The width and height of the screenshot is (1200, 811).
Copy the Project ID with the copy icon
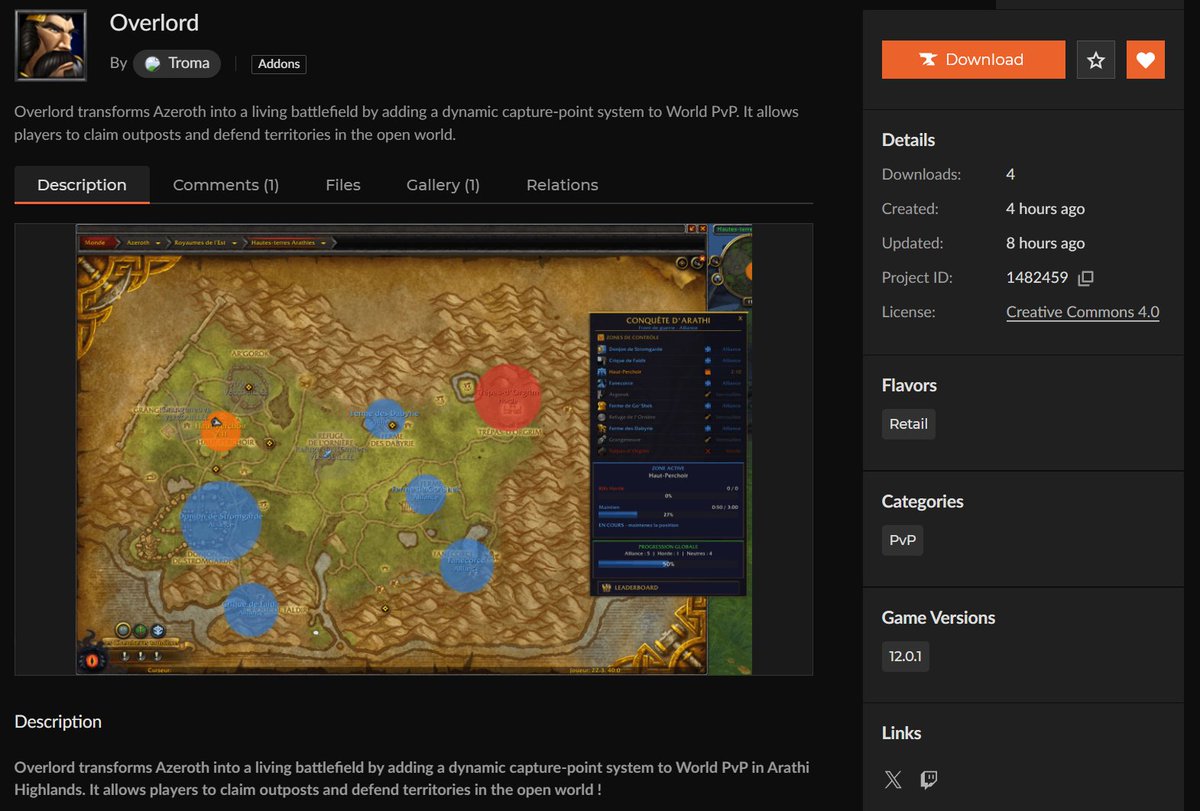(1085, 278)
